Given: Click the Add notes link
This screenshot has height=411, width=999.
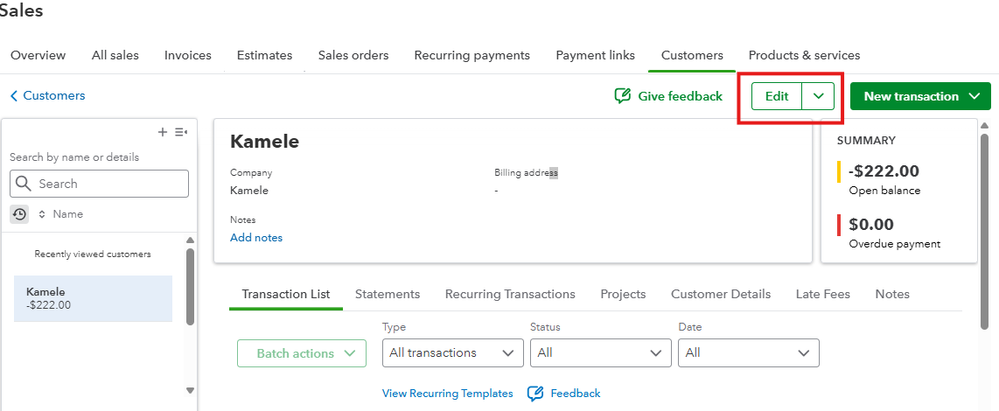Looking at the screenshot, I should (x=256, y=237).
